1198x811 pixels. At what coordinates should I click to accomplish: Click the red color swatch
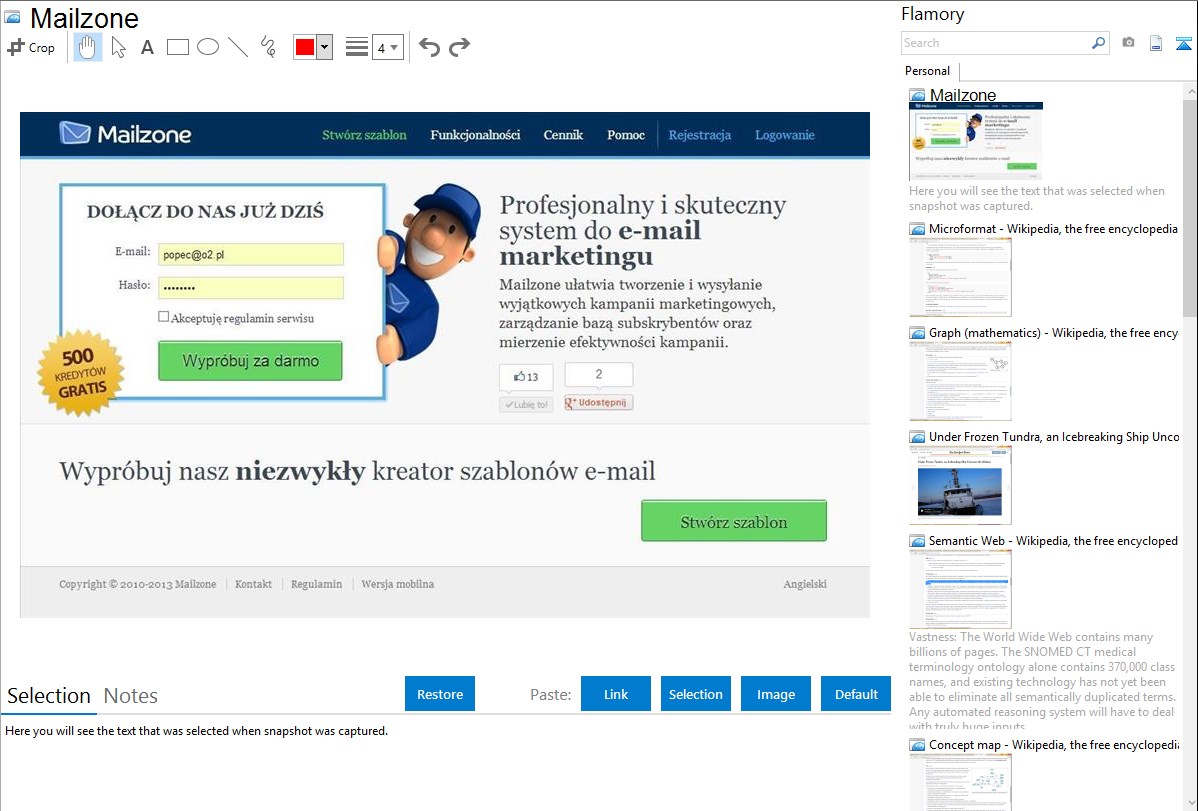click(305, 47)
